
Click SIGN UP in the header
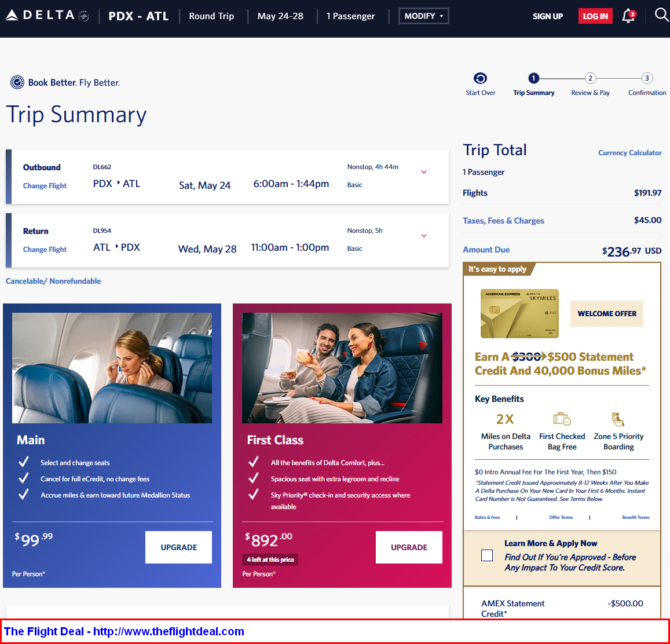(547, 16)
